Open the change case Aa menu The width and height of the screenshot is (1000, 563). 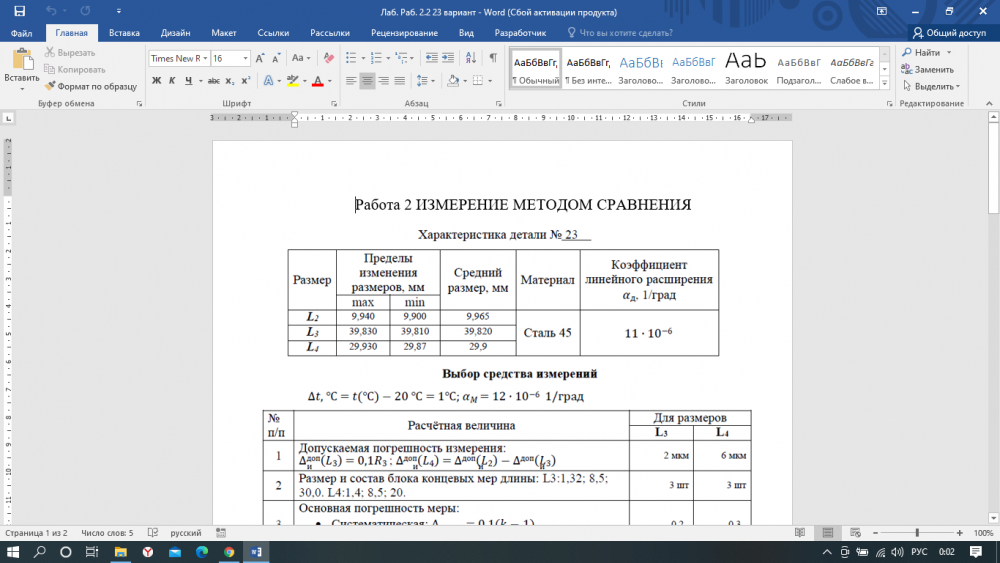click(x=300, y=58)
